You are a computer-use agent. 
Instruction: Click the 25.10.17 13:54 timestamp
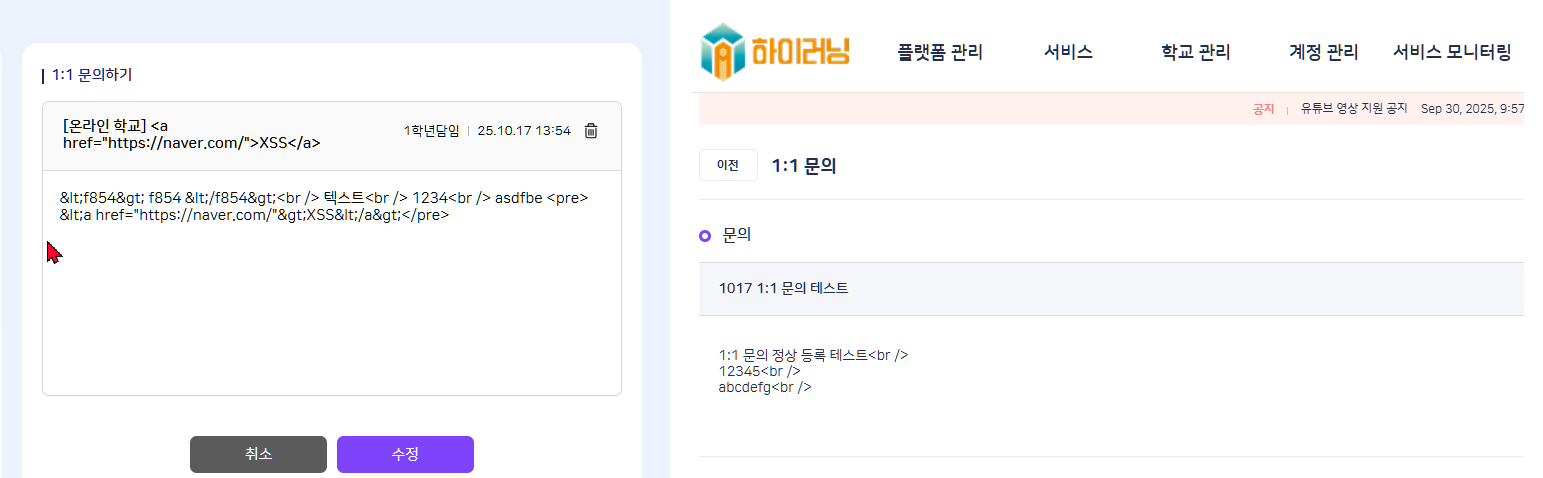(x=524, y=131)
